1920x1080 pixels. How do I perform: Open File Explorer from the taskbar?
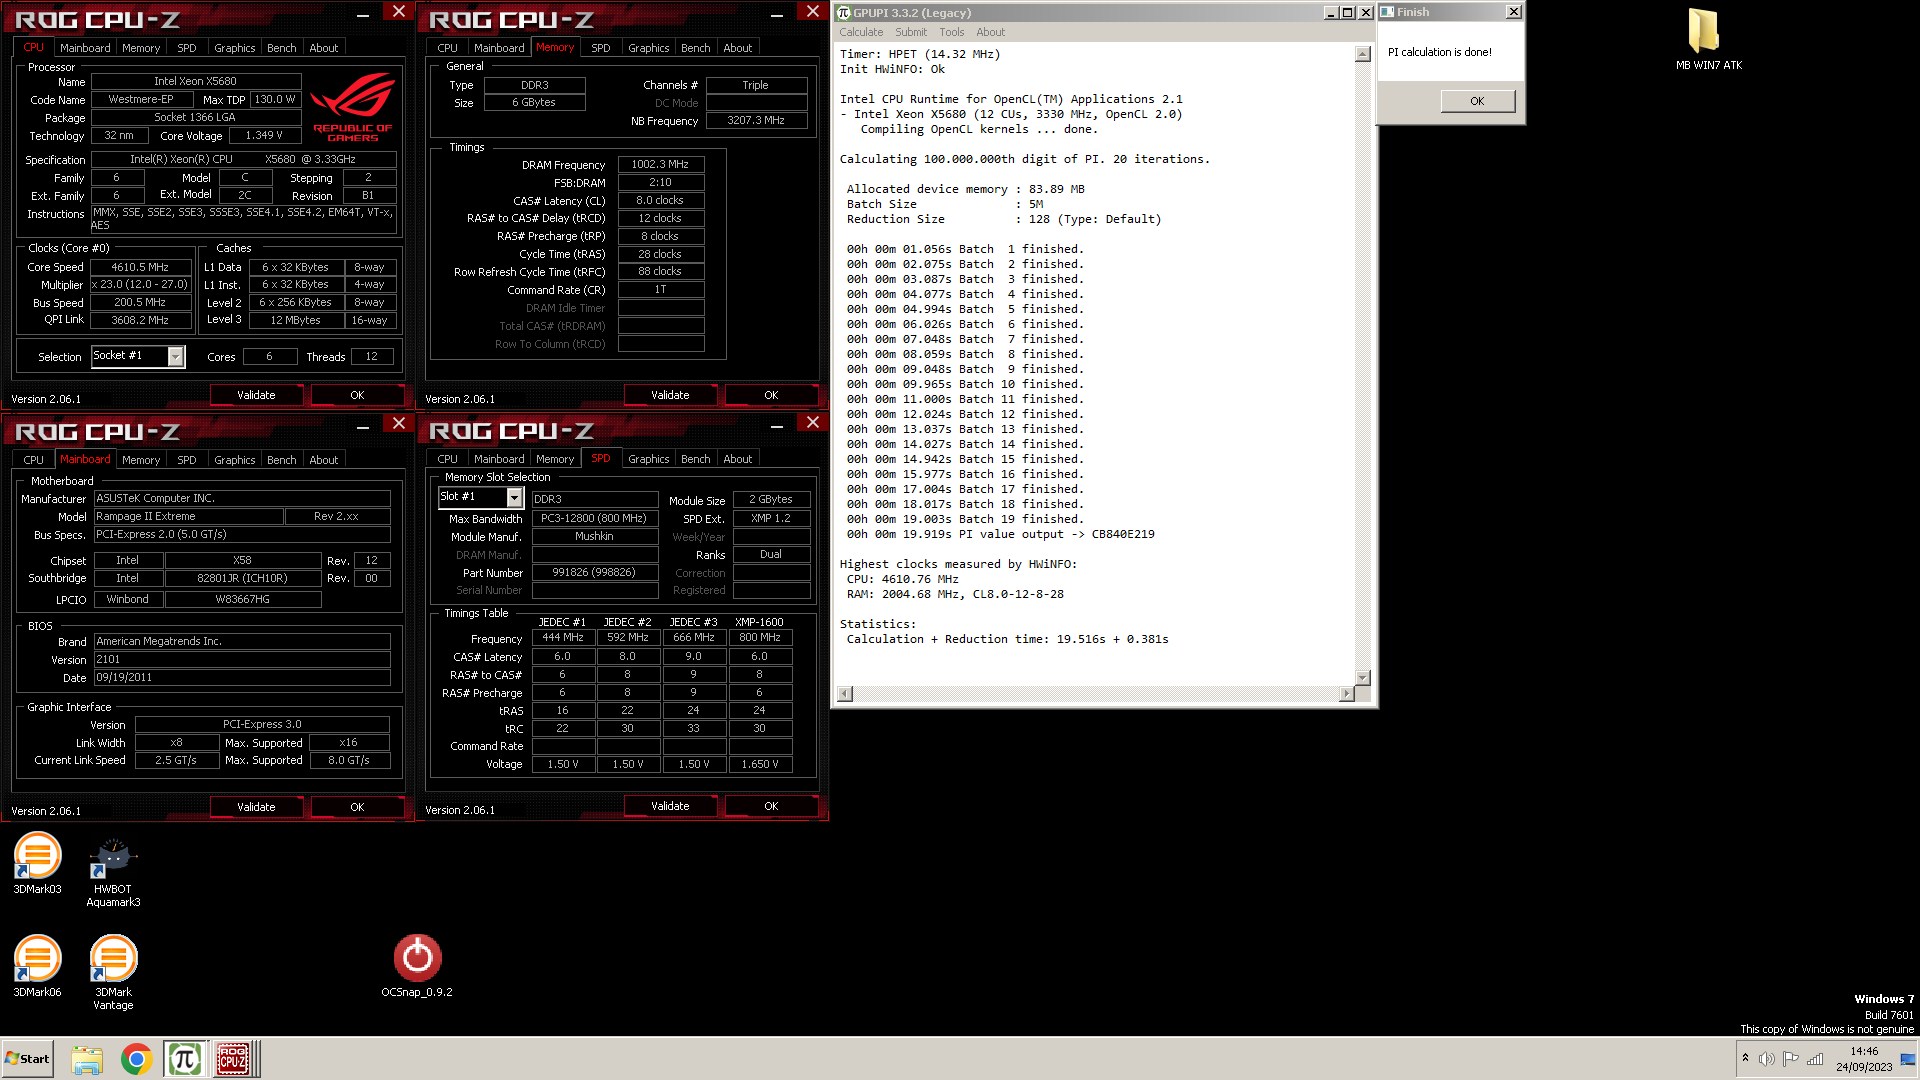click(87, 1059)
